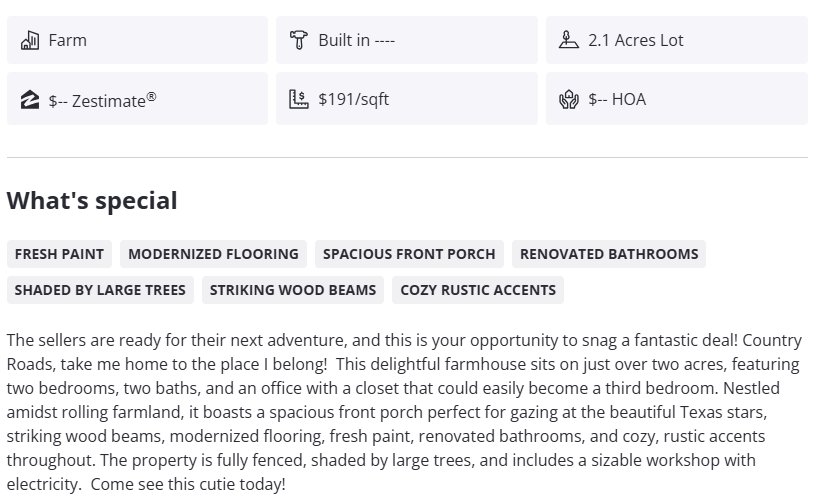
Task: Select the Striking Wood Beams tag
Action: 293,290
